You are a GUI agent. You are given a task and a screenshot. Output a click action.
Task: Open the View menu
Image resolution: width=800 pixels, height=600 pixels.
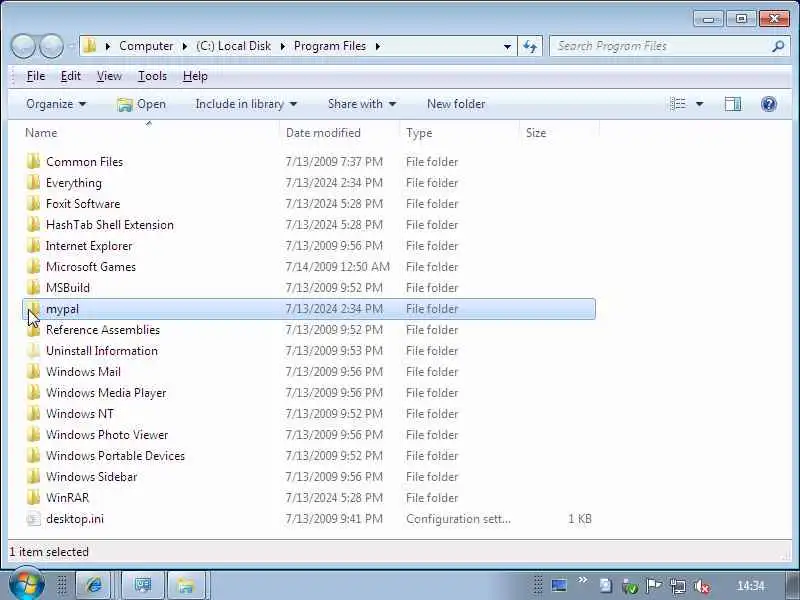click(x=109, y=76)
